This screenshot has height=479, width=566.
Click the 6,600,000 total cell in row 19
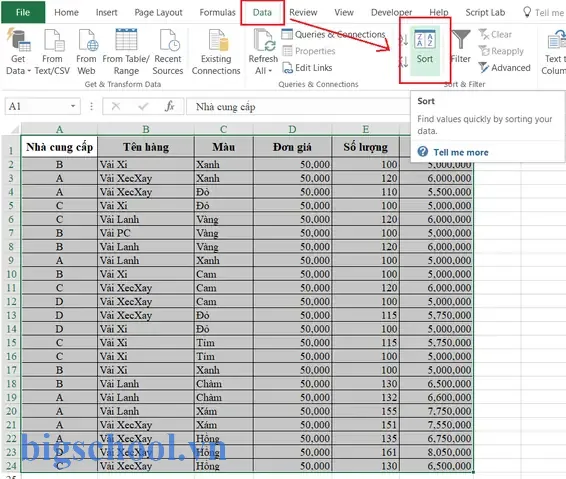point(436,397)
